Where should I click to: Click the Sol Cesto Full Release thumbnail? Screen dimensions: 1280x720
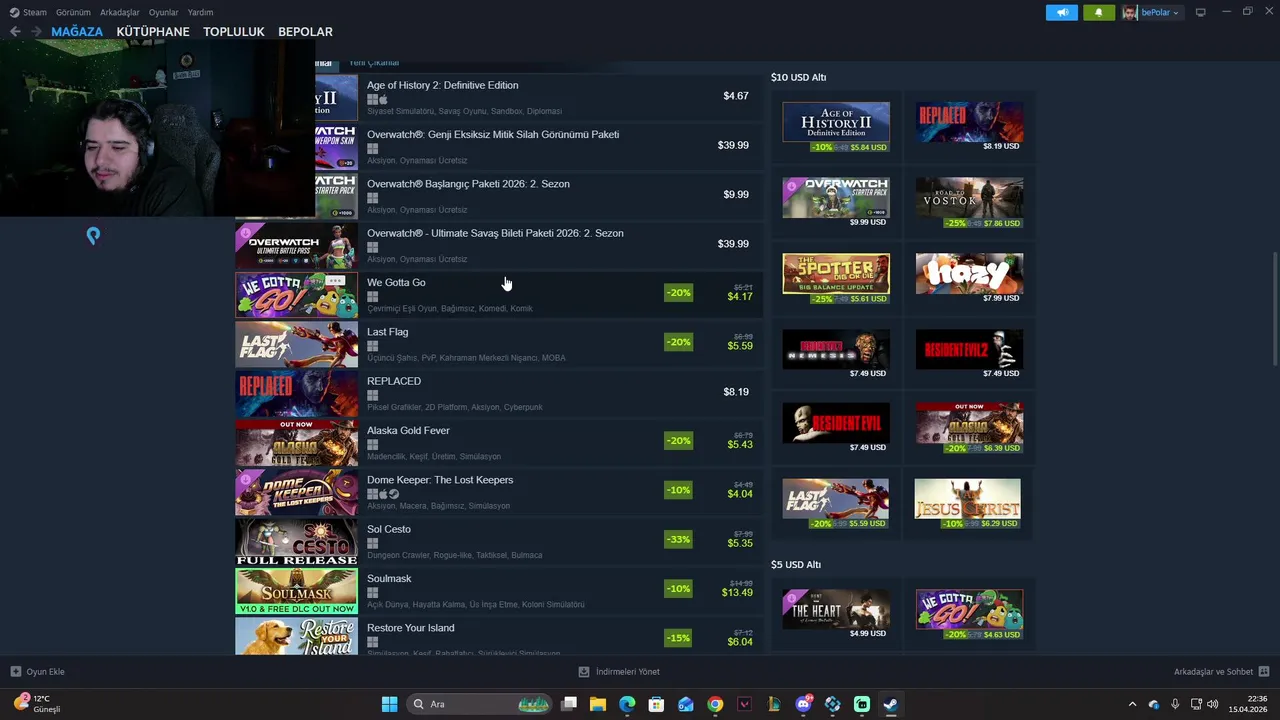point(296,541)
